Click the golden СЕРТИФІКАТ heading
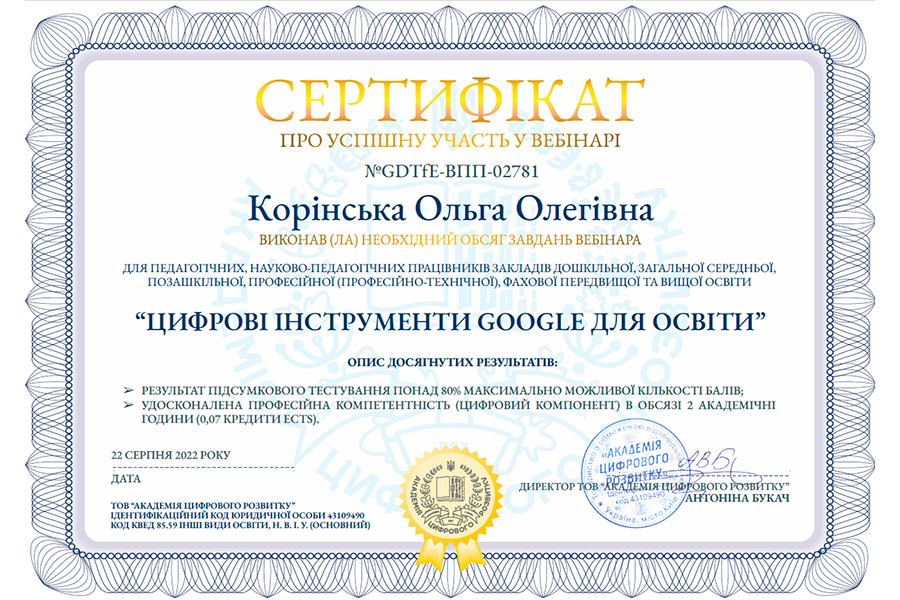Screen dimensions: 900x600 (x=450, y=101)
